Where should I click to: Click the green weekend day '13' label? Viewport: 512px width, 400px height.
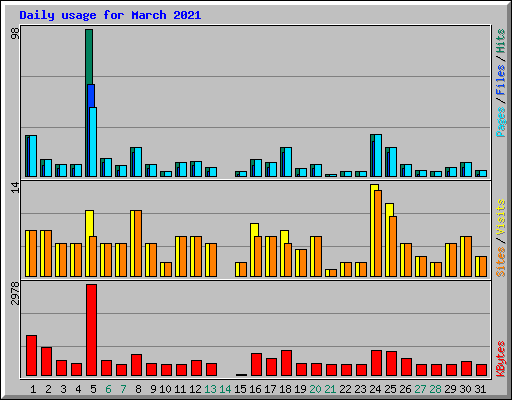pos(210,389)
